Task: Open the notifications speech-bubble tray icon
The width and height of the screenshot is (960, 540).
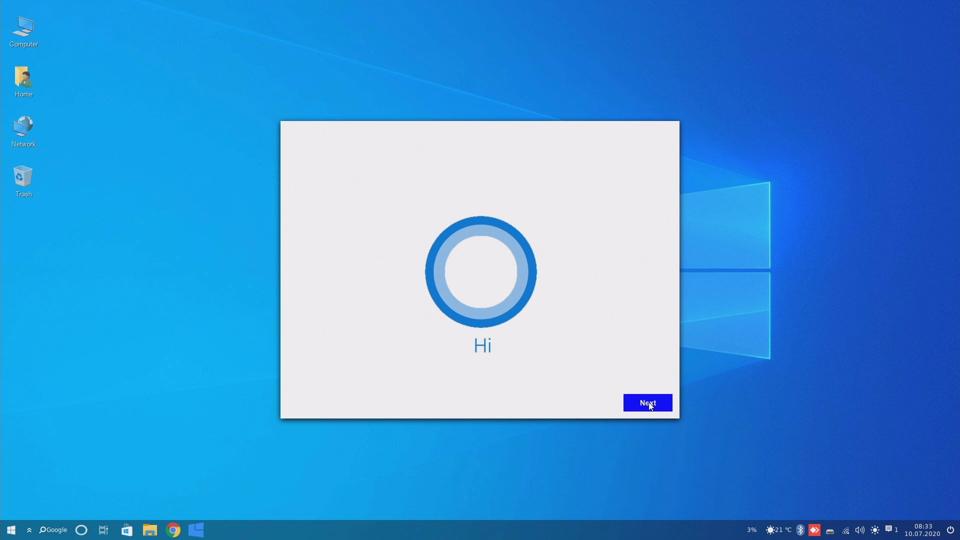Action: click(889, 529)
